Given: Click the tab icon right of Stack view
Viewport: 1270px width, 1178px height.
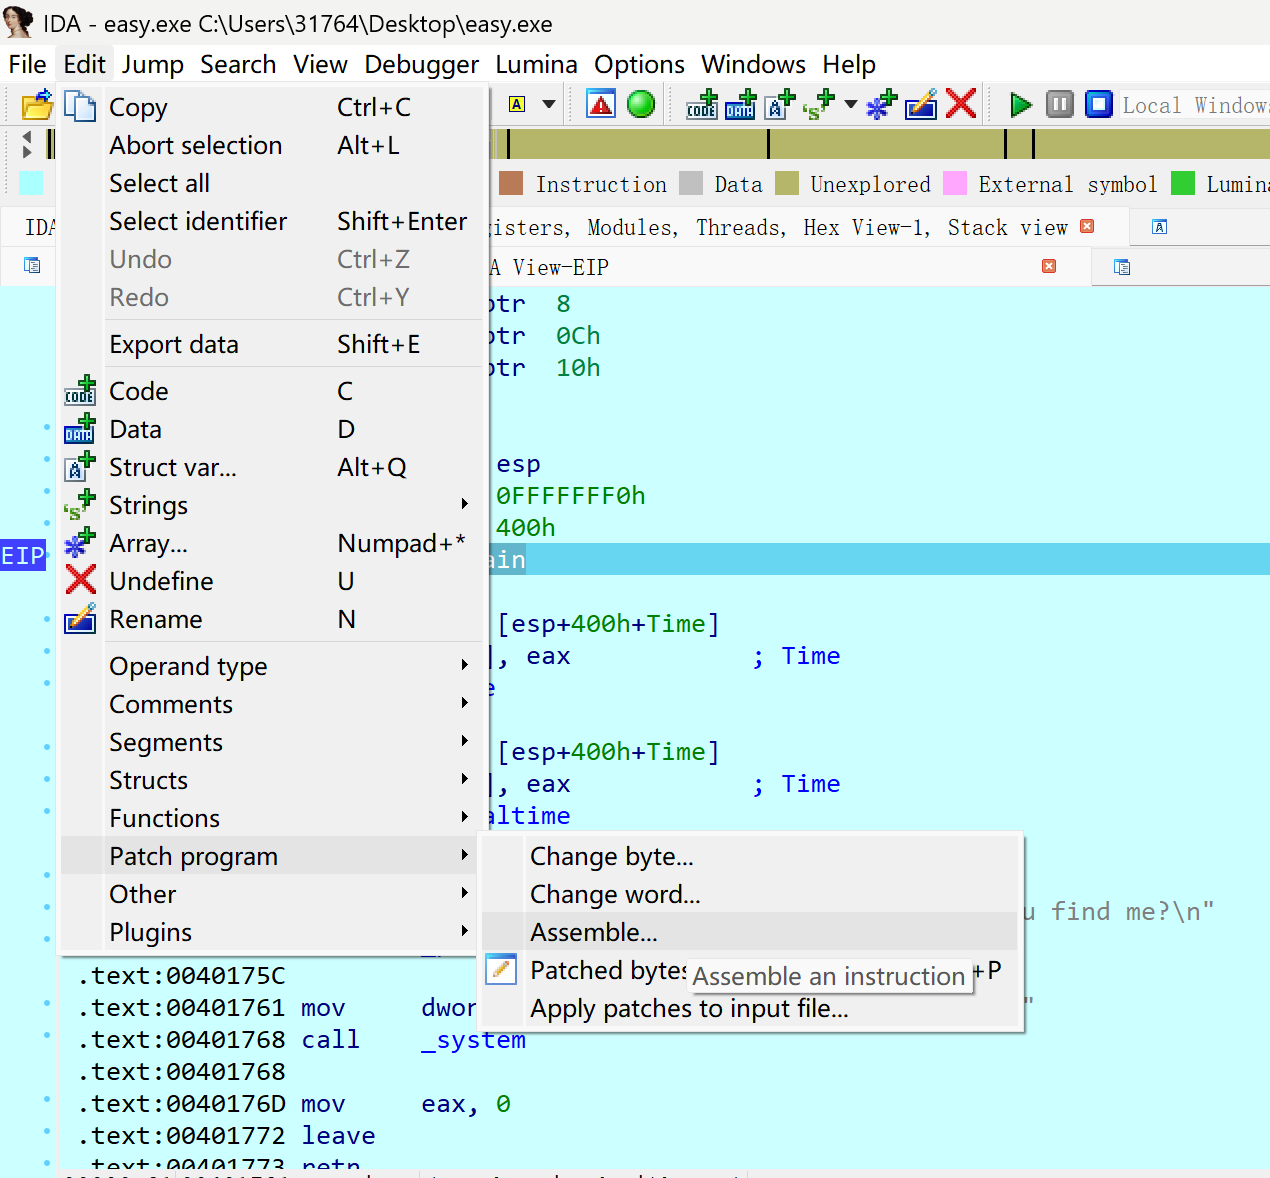Looking at the screenshot, I should click(1160, 227).
